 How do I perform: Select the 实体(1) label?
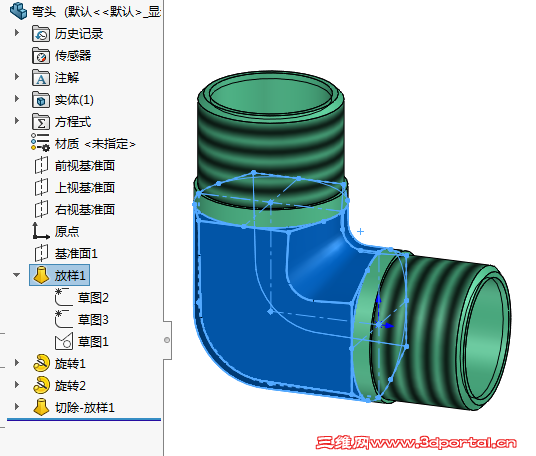[74, 100]
